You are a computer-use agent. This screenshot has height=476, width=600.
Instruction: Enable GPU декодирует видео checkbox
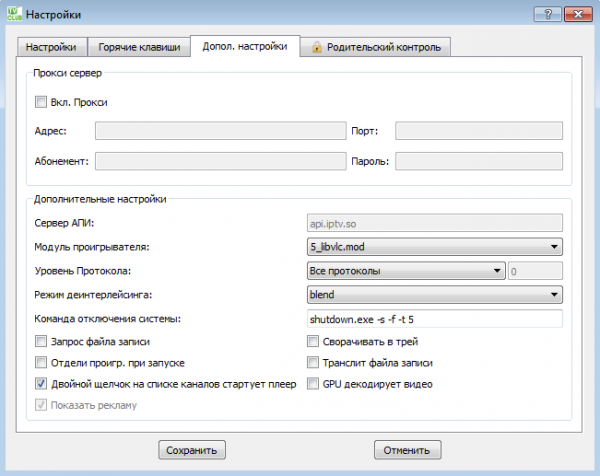(313, 383)
